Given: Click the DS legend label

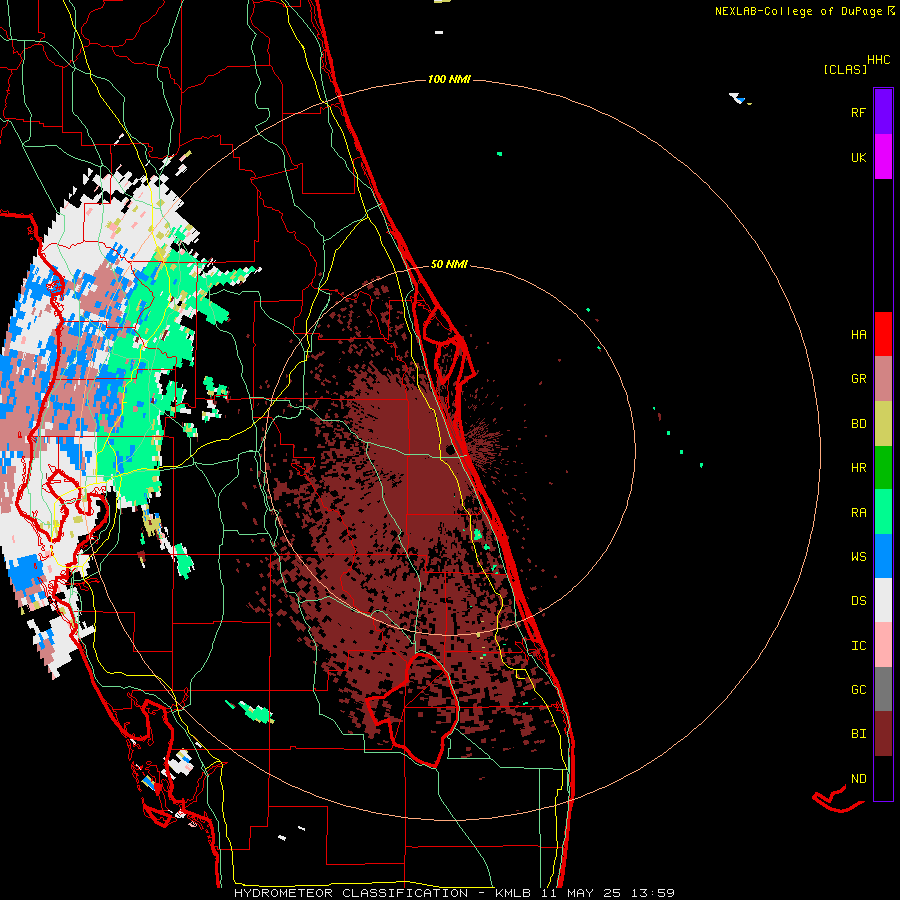Looking at the screenshot, I should coord(858,601).
